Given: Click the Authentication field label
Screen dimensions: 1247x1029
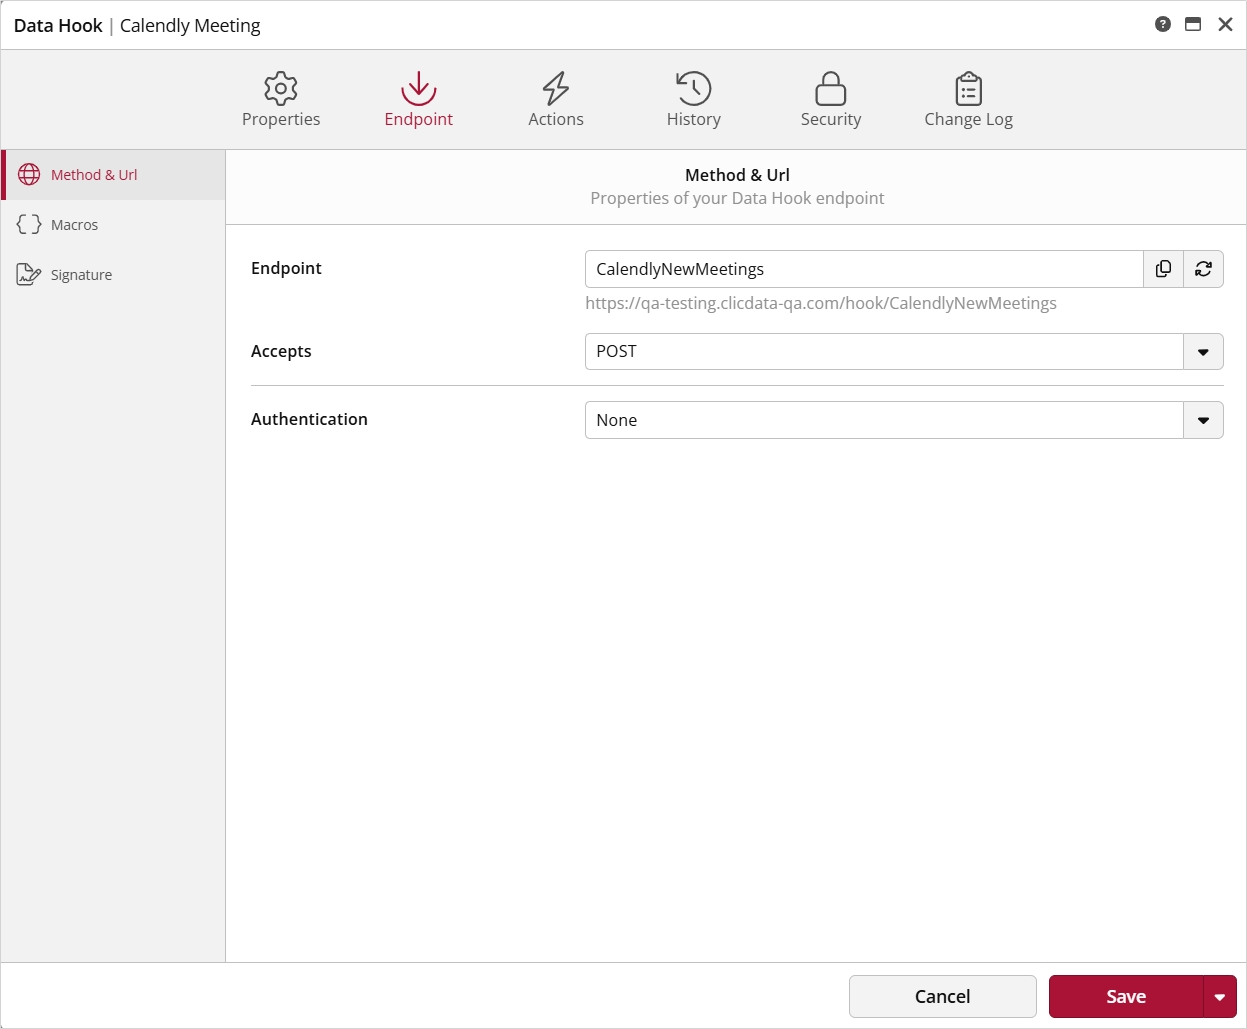Looking at the screenshot, I should (309, 419).
